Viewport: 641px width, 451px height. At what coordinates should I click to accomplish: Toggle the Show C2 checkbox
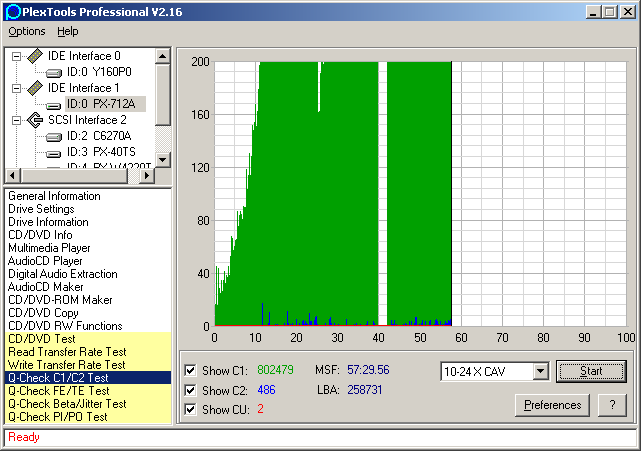[190, 390]
